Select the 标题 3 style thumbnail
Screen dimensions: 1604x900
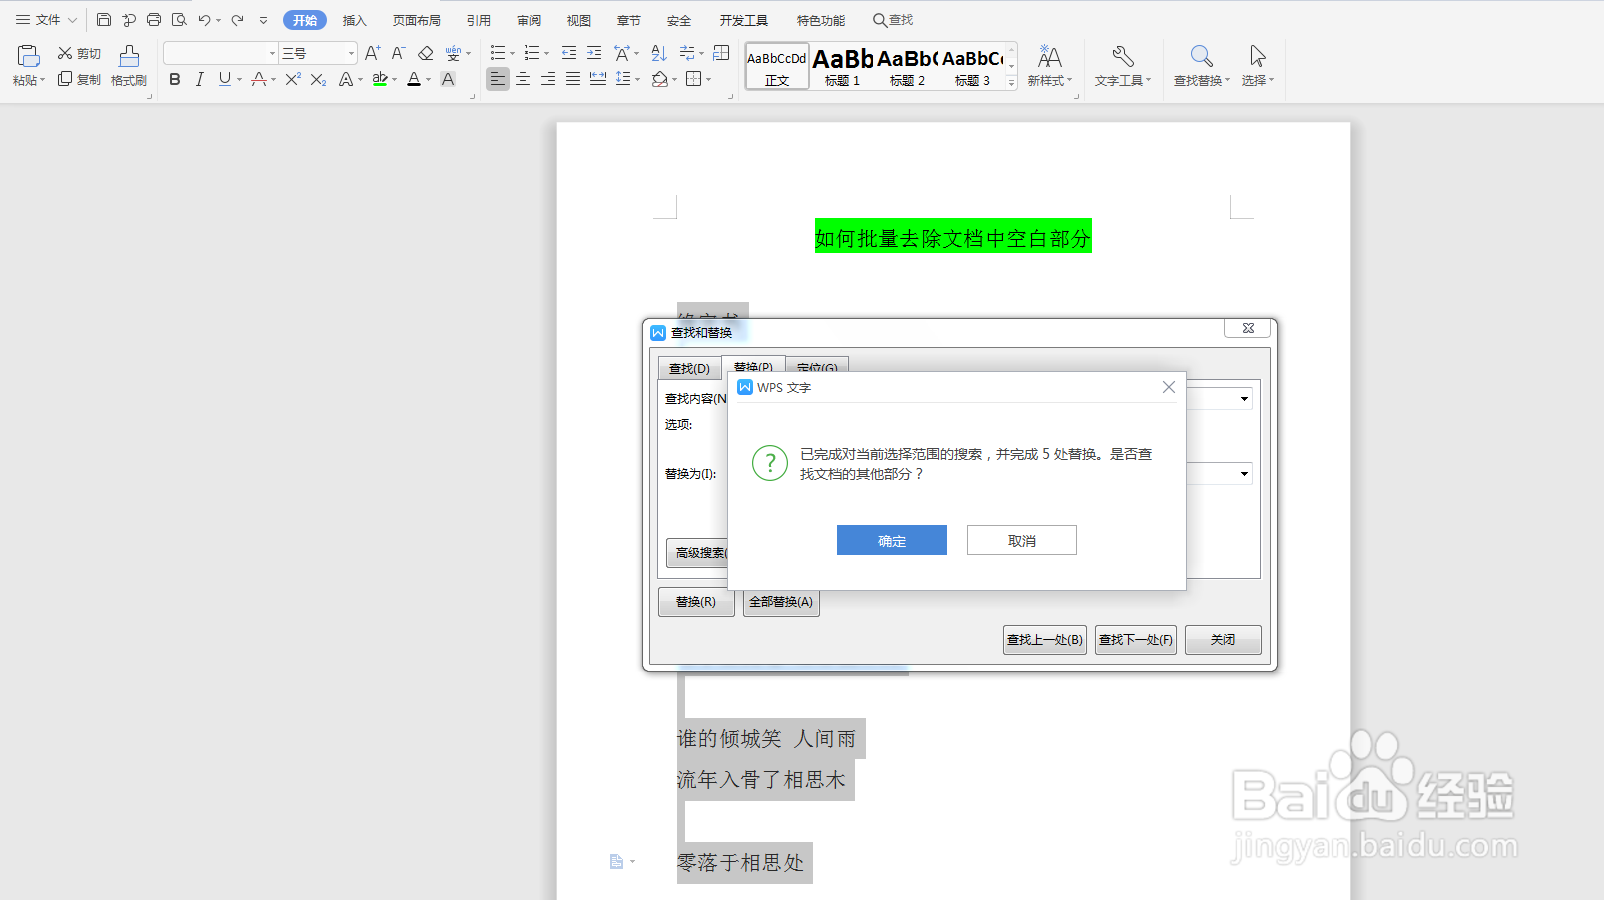973,66
